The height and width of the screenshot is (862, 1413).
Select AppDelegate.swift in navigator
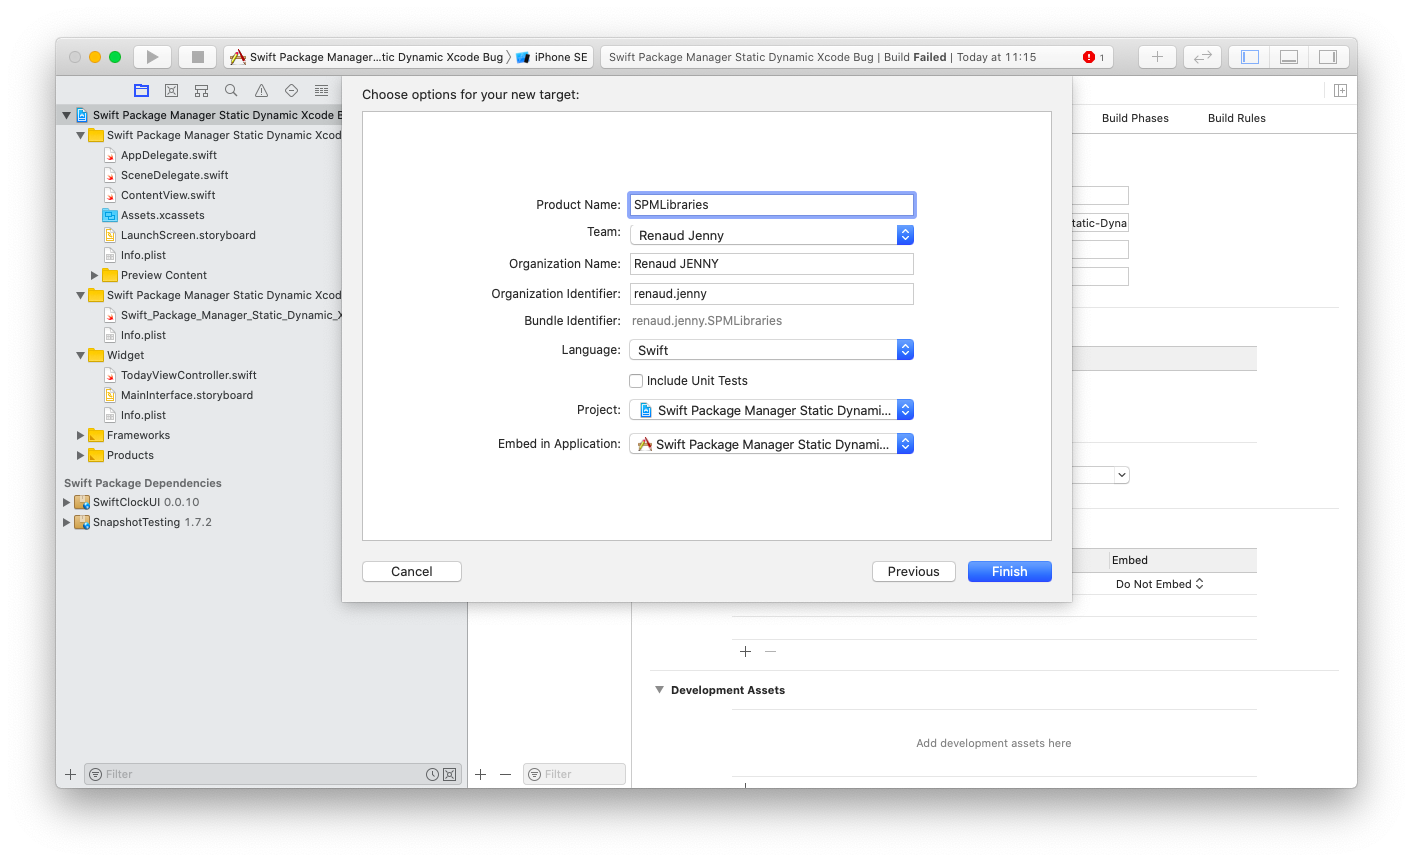[168, 155]
